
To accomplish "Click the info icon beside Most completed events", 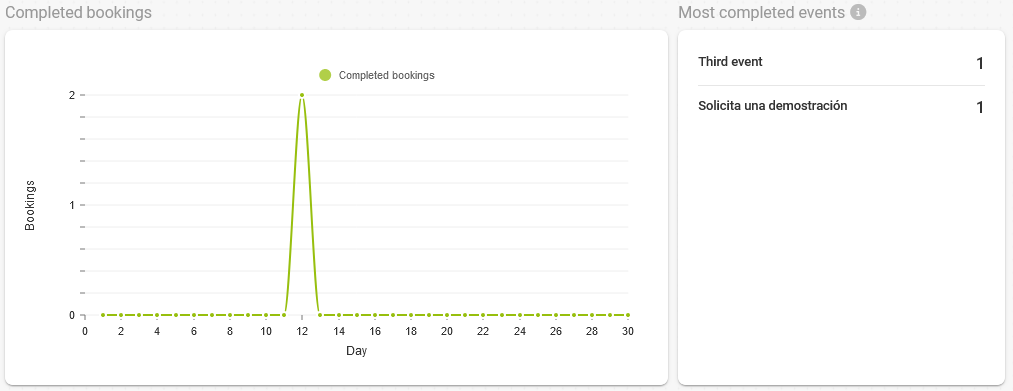I will pyautogui.click(x=858, y=12).
